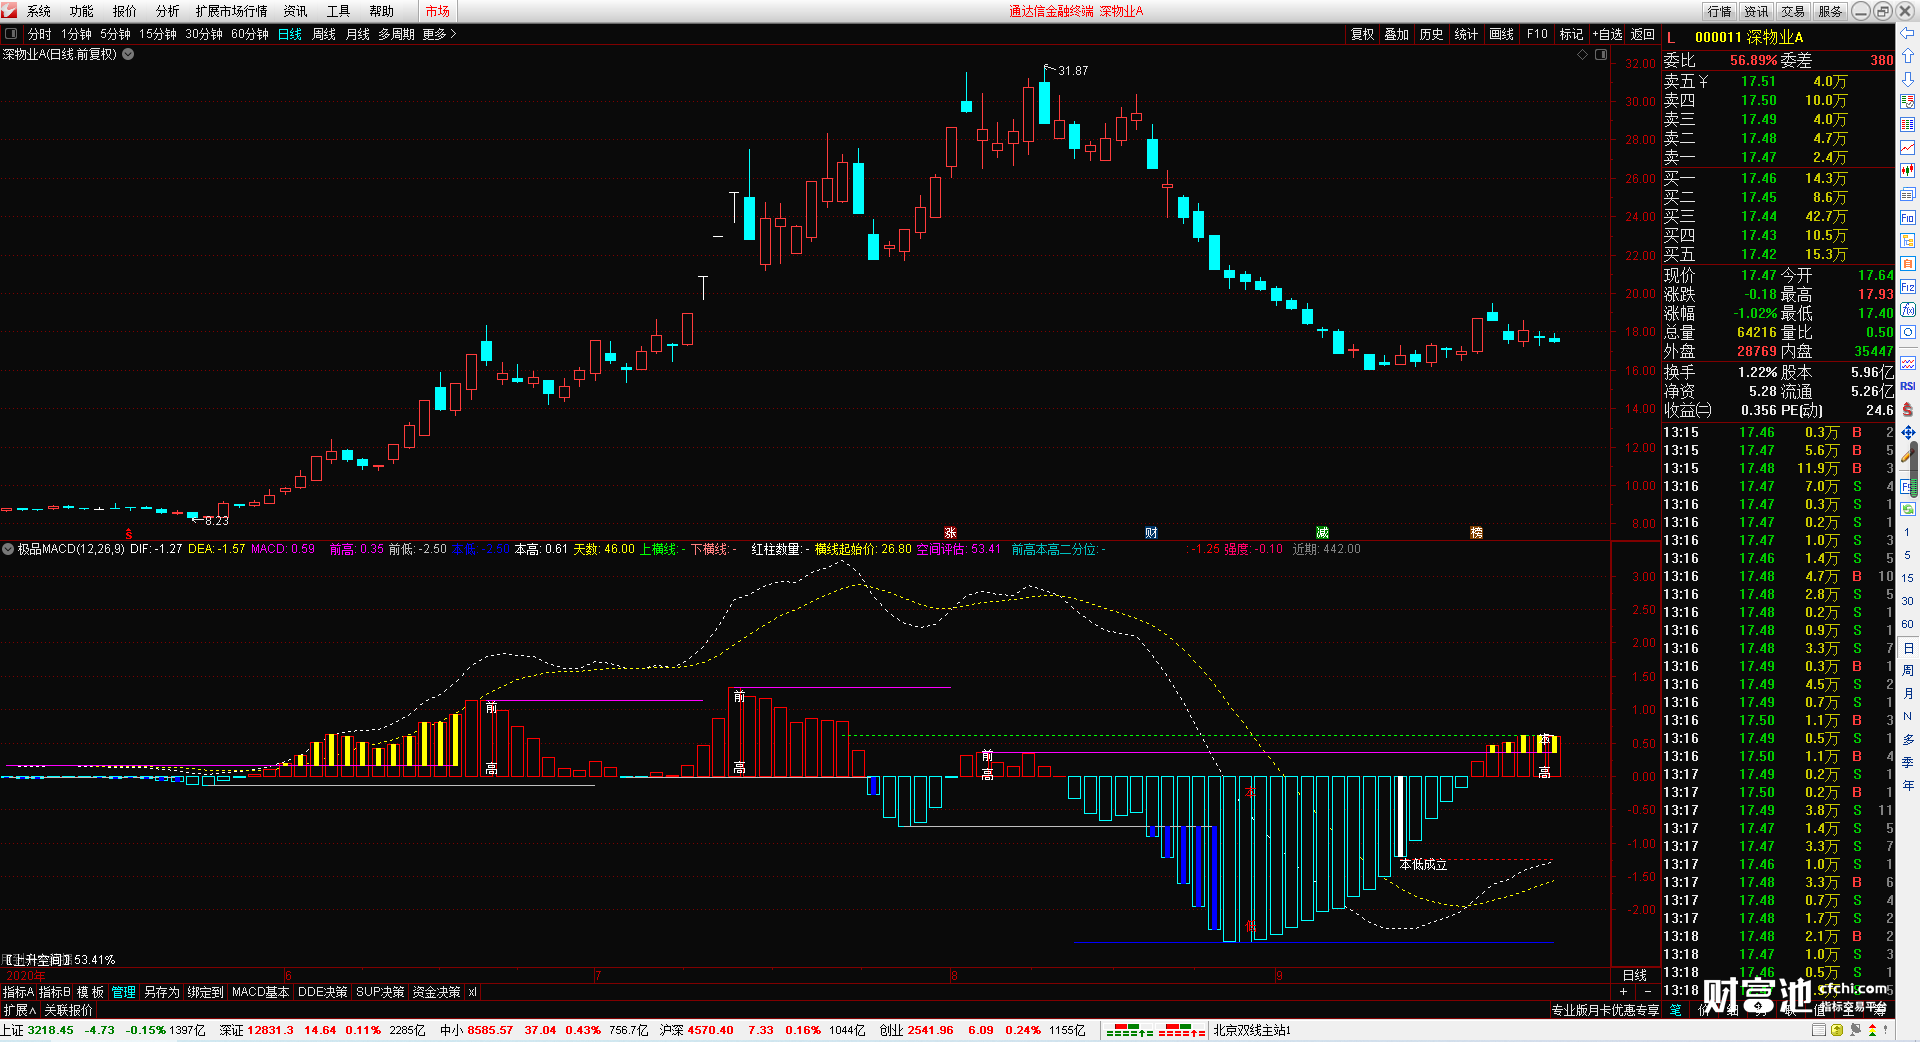This screenshot has height=1042, width=1920.
Task: Open the 工具 menu
Action: click(339, 11)
